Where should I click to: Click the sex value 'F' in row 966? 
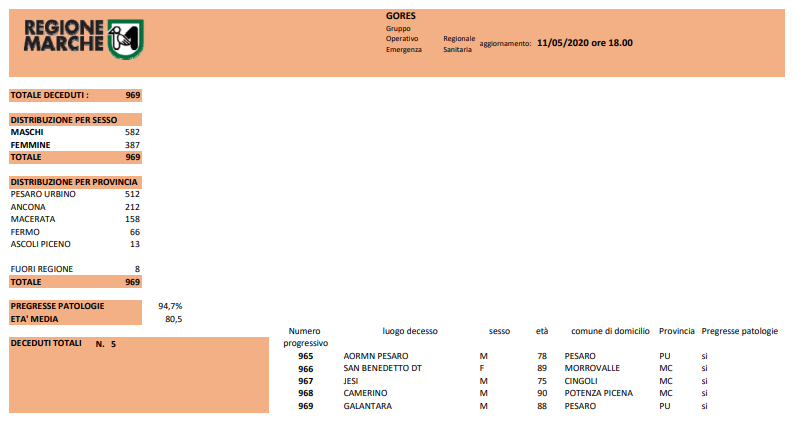coord(482,369)
